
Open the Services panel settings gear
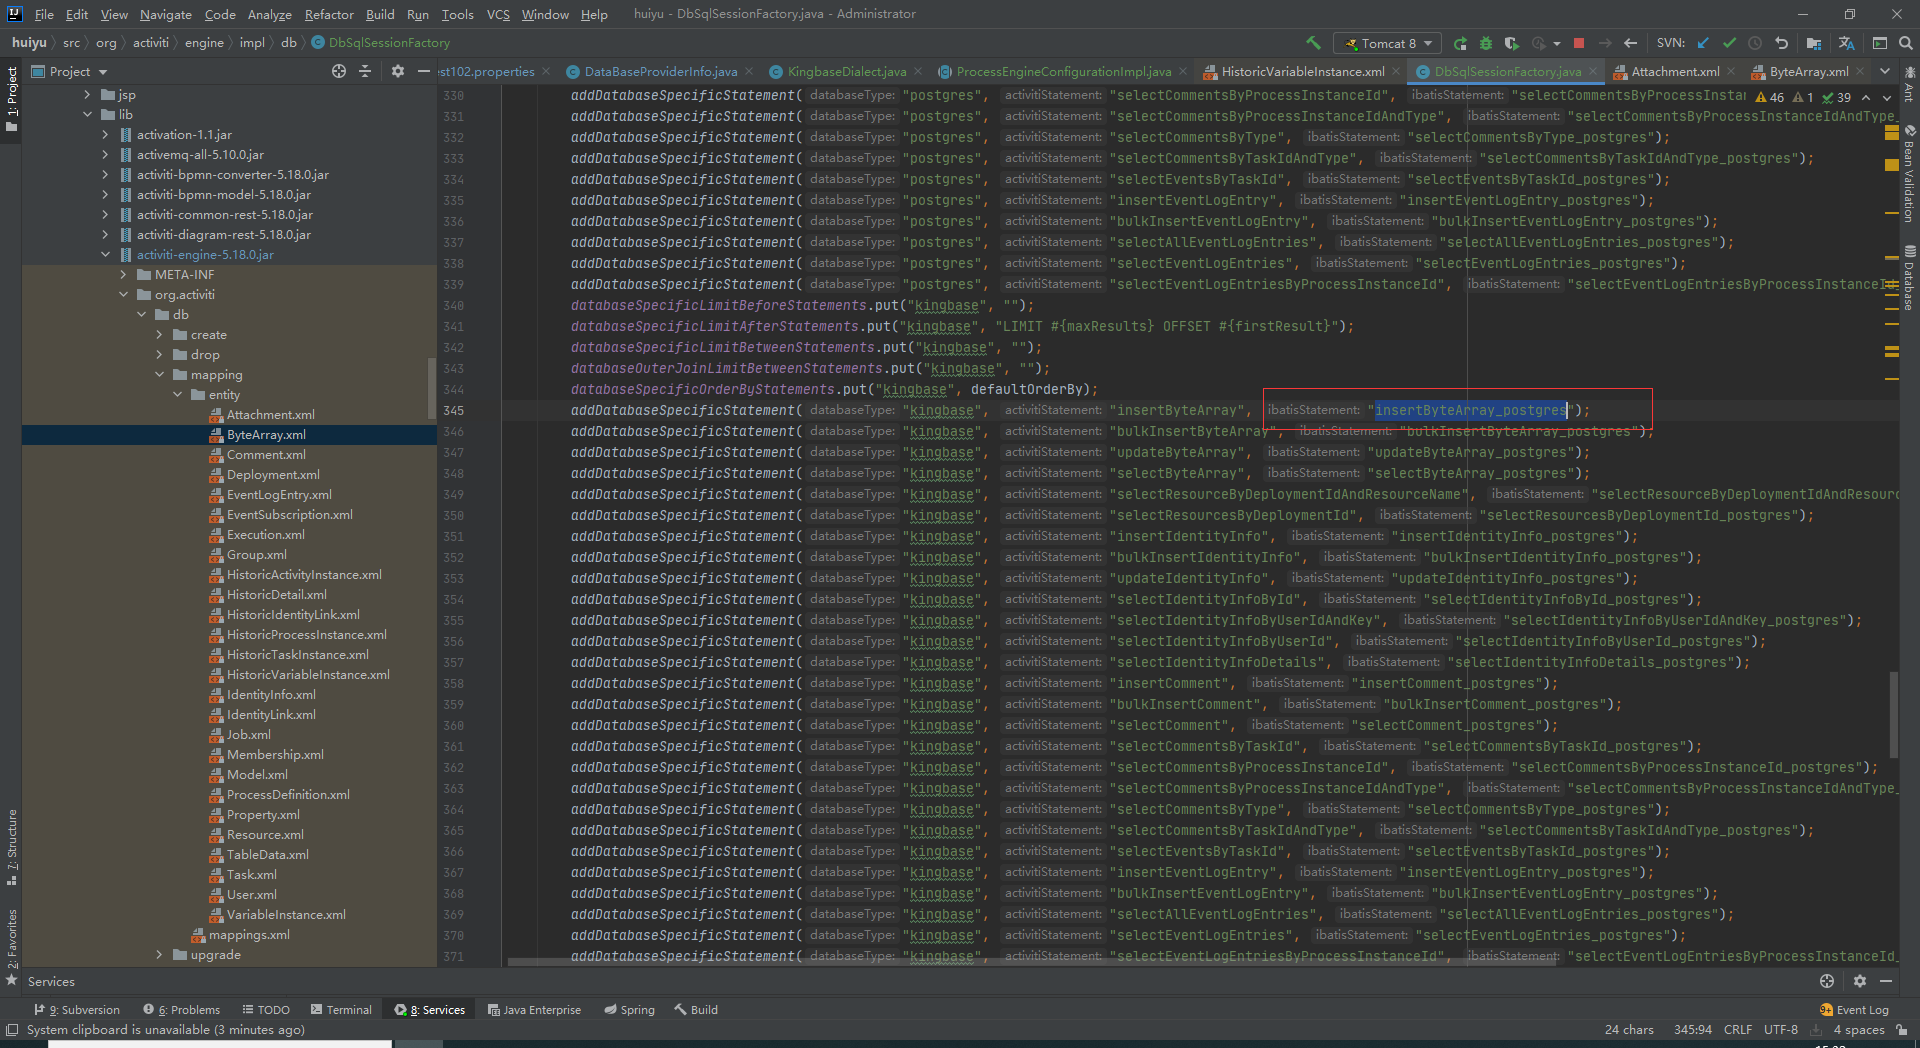tap(1859, 981)
